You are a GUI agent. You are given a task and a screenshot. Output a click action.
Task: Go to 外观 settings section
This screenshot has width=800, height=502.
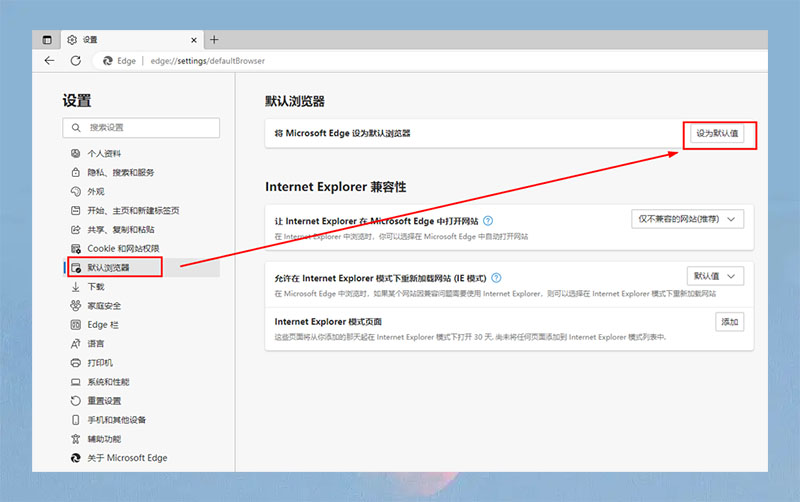tap(96, 191)
